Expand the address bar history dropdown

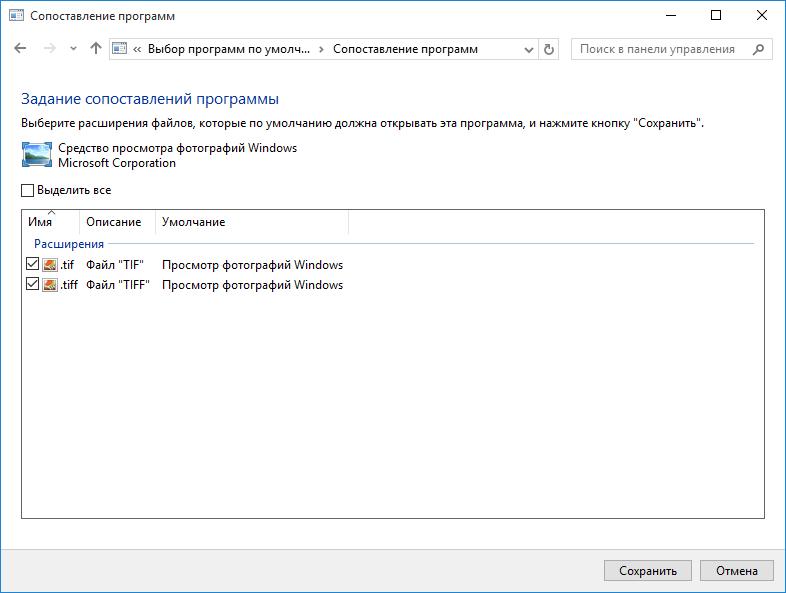pyautogui.click(x=528, y=49)
